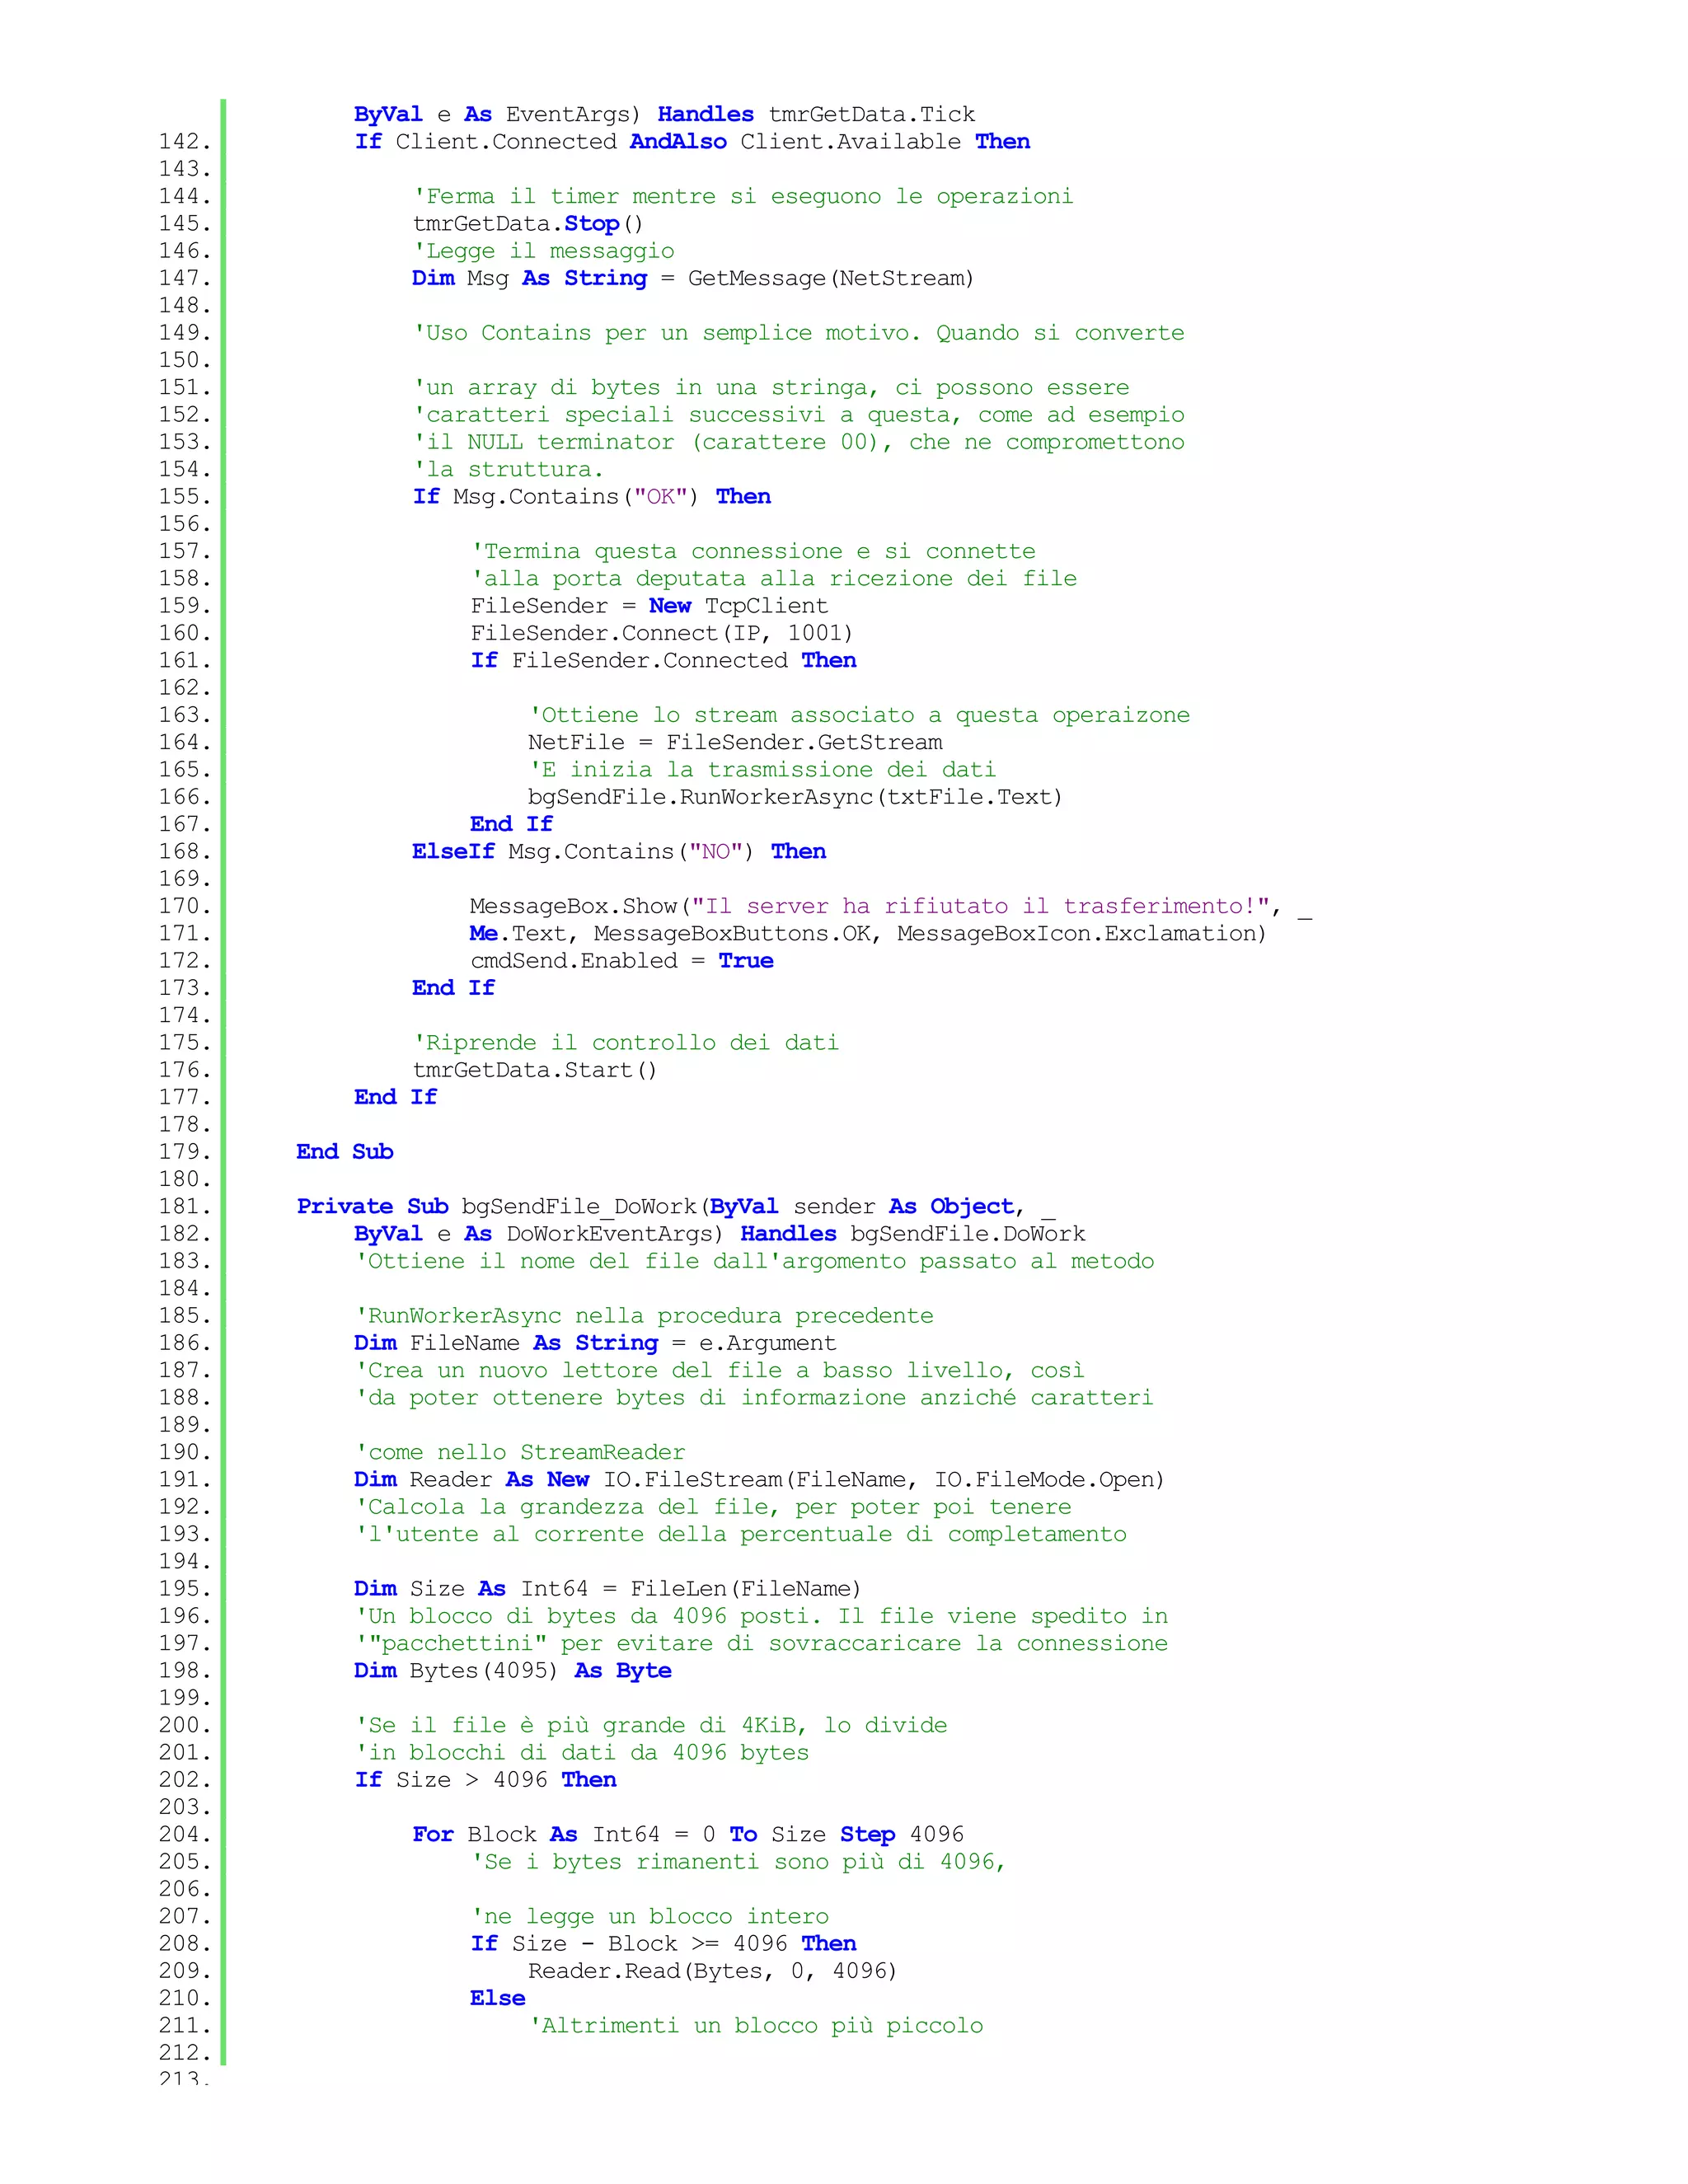
Task: Click 'NetFile = FileSender.GetStream'
Action: pyautogui.click(x=736, y=742)
